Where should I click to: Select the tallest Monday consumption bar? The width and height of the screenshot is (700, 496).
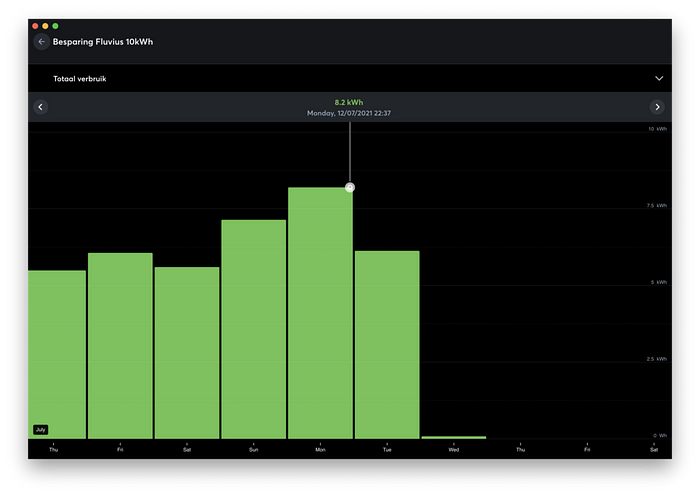(x=320, y=312)
